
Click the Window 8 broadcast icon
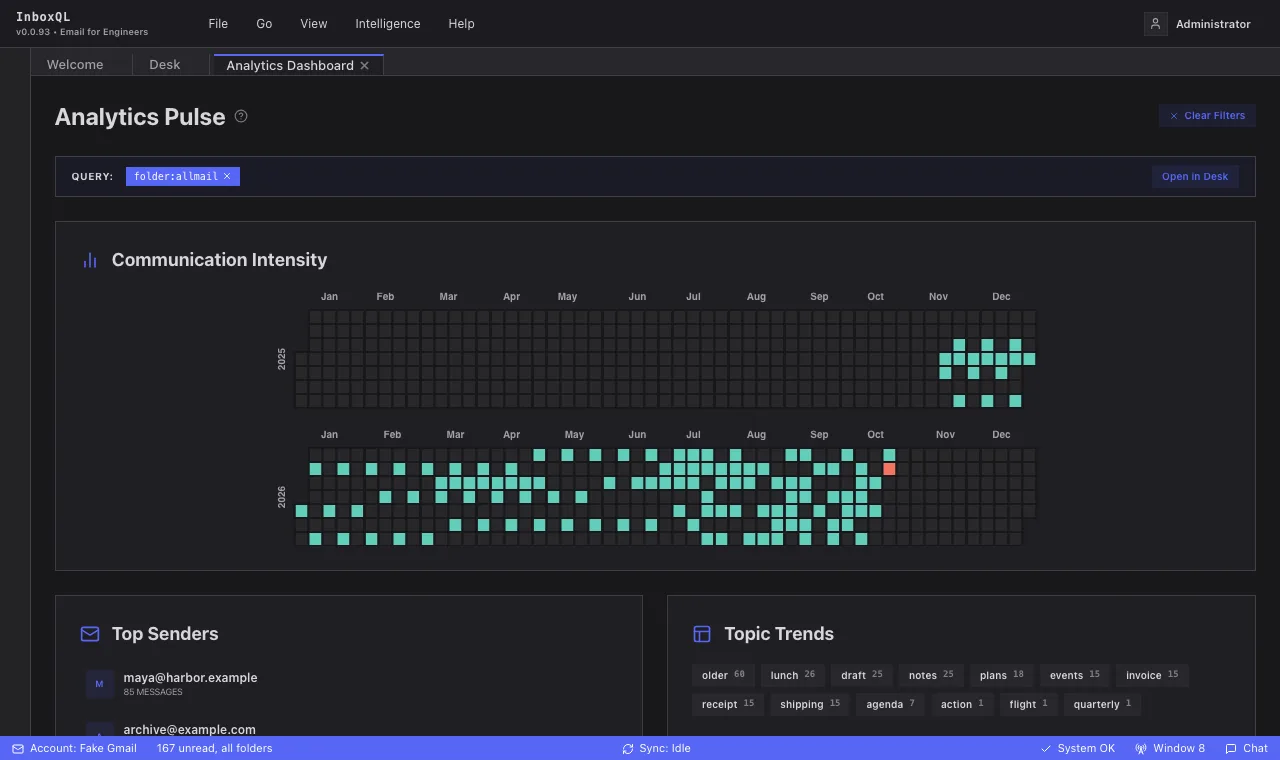tap(1141, 748)
